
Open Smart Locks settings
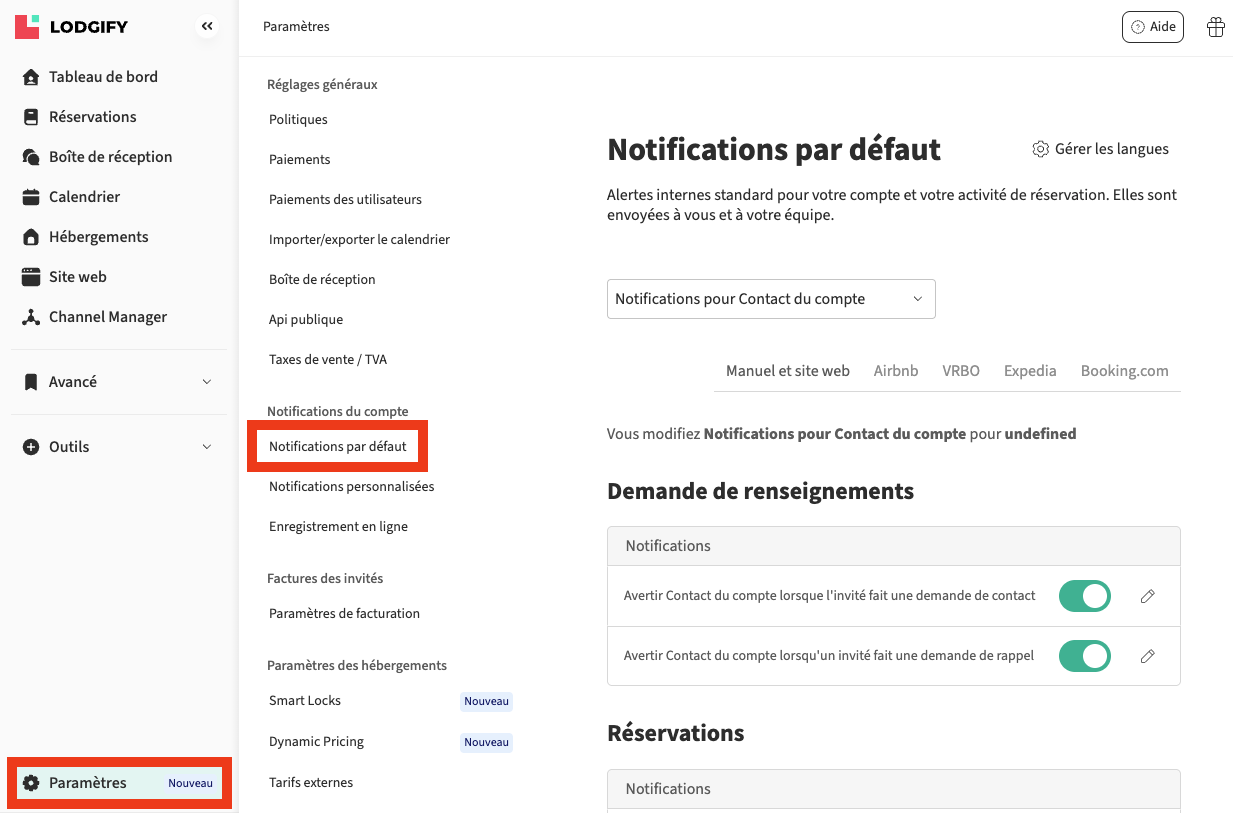[x=305, y=701]
